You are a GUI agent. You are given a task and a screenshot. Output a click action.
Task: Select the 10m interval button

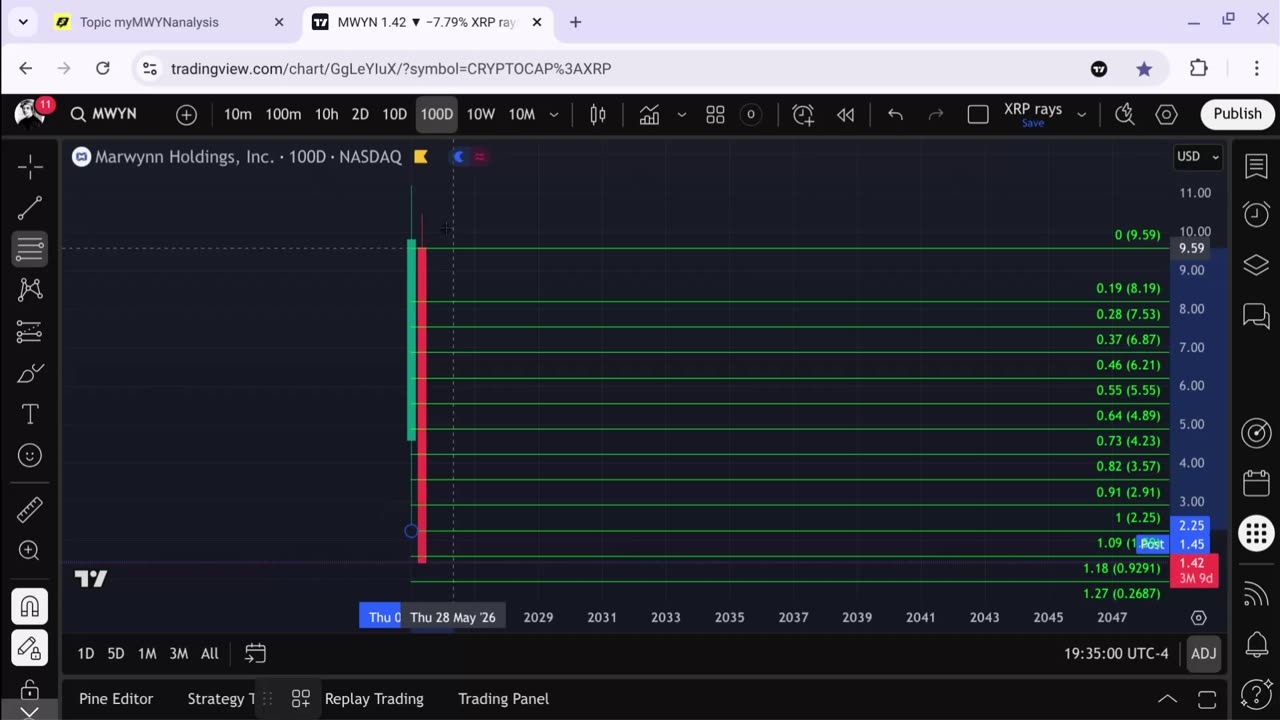(x=238, y=115)
